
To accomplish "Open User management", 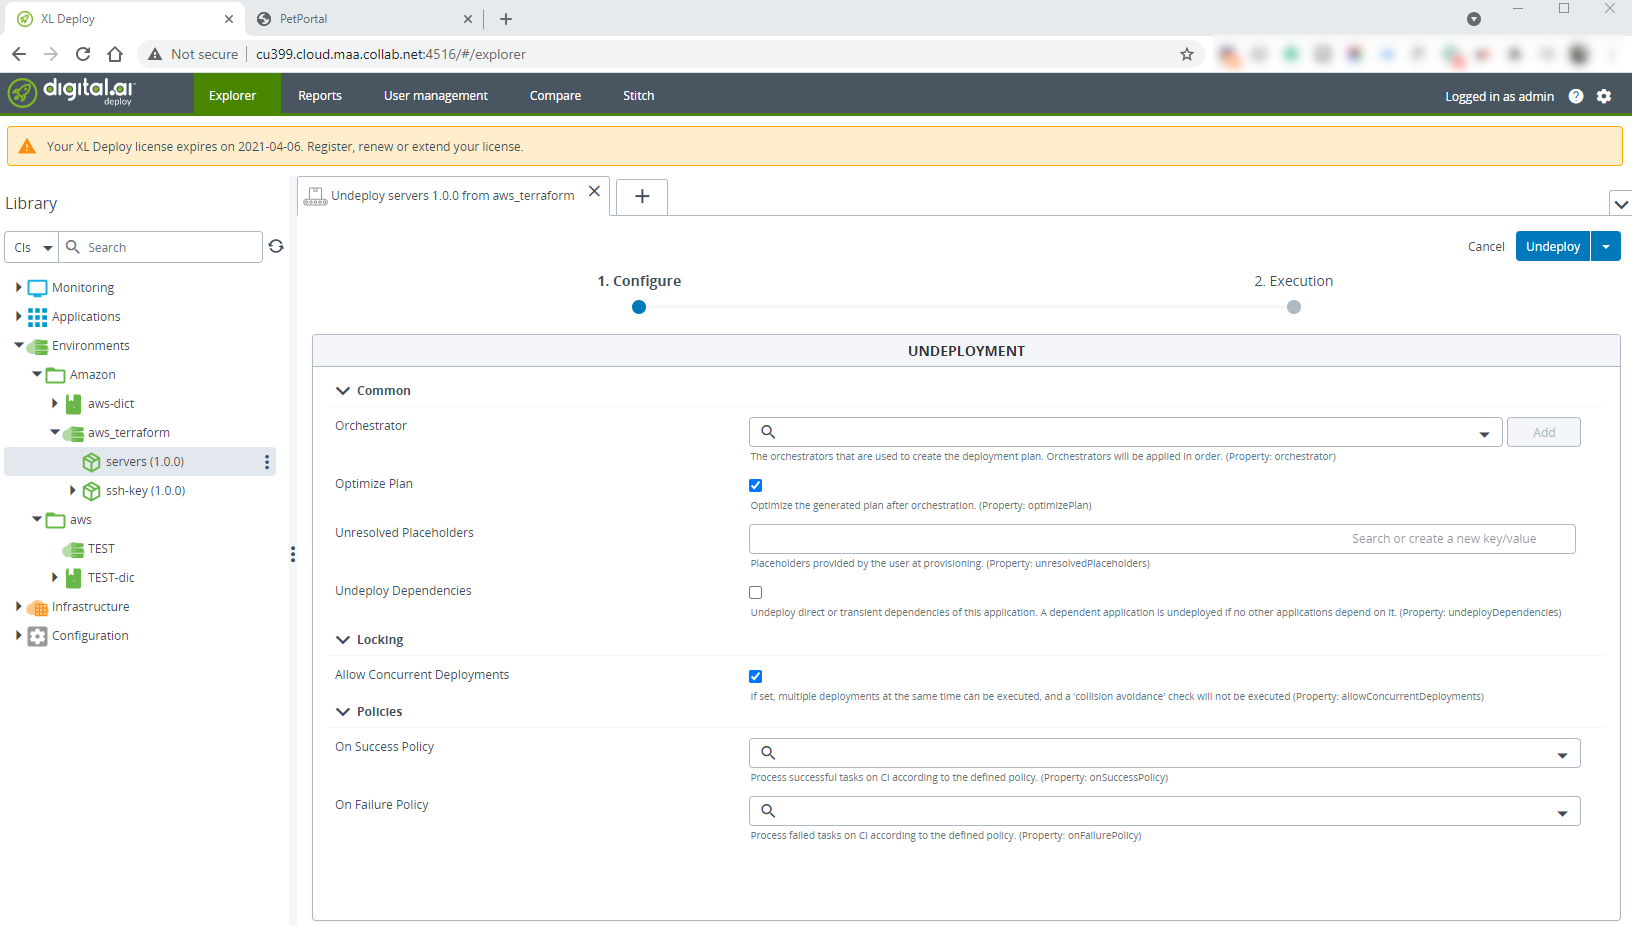I will [436, 96].
